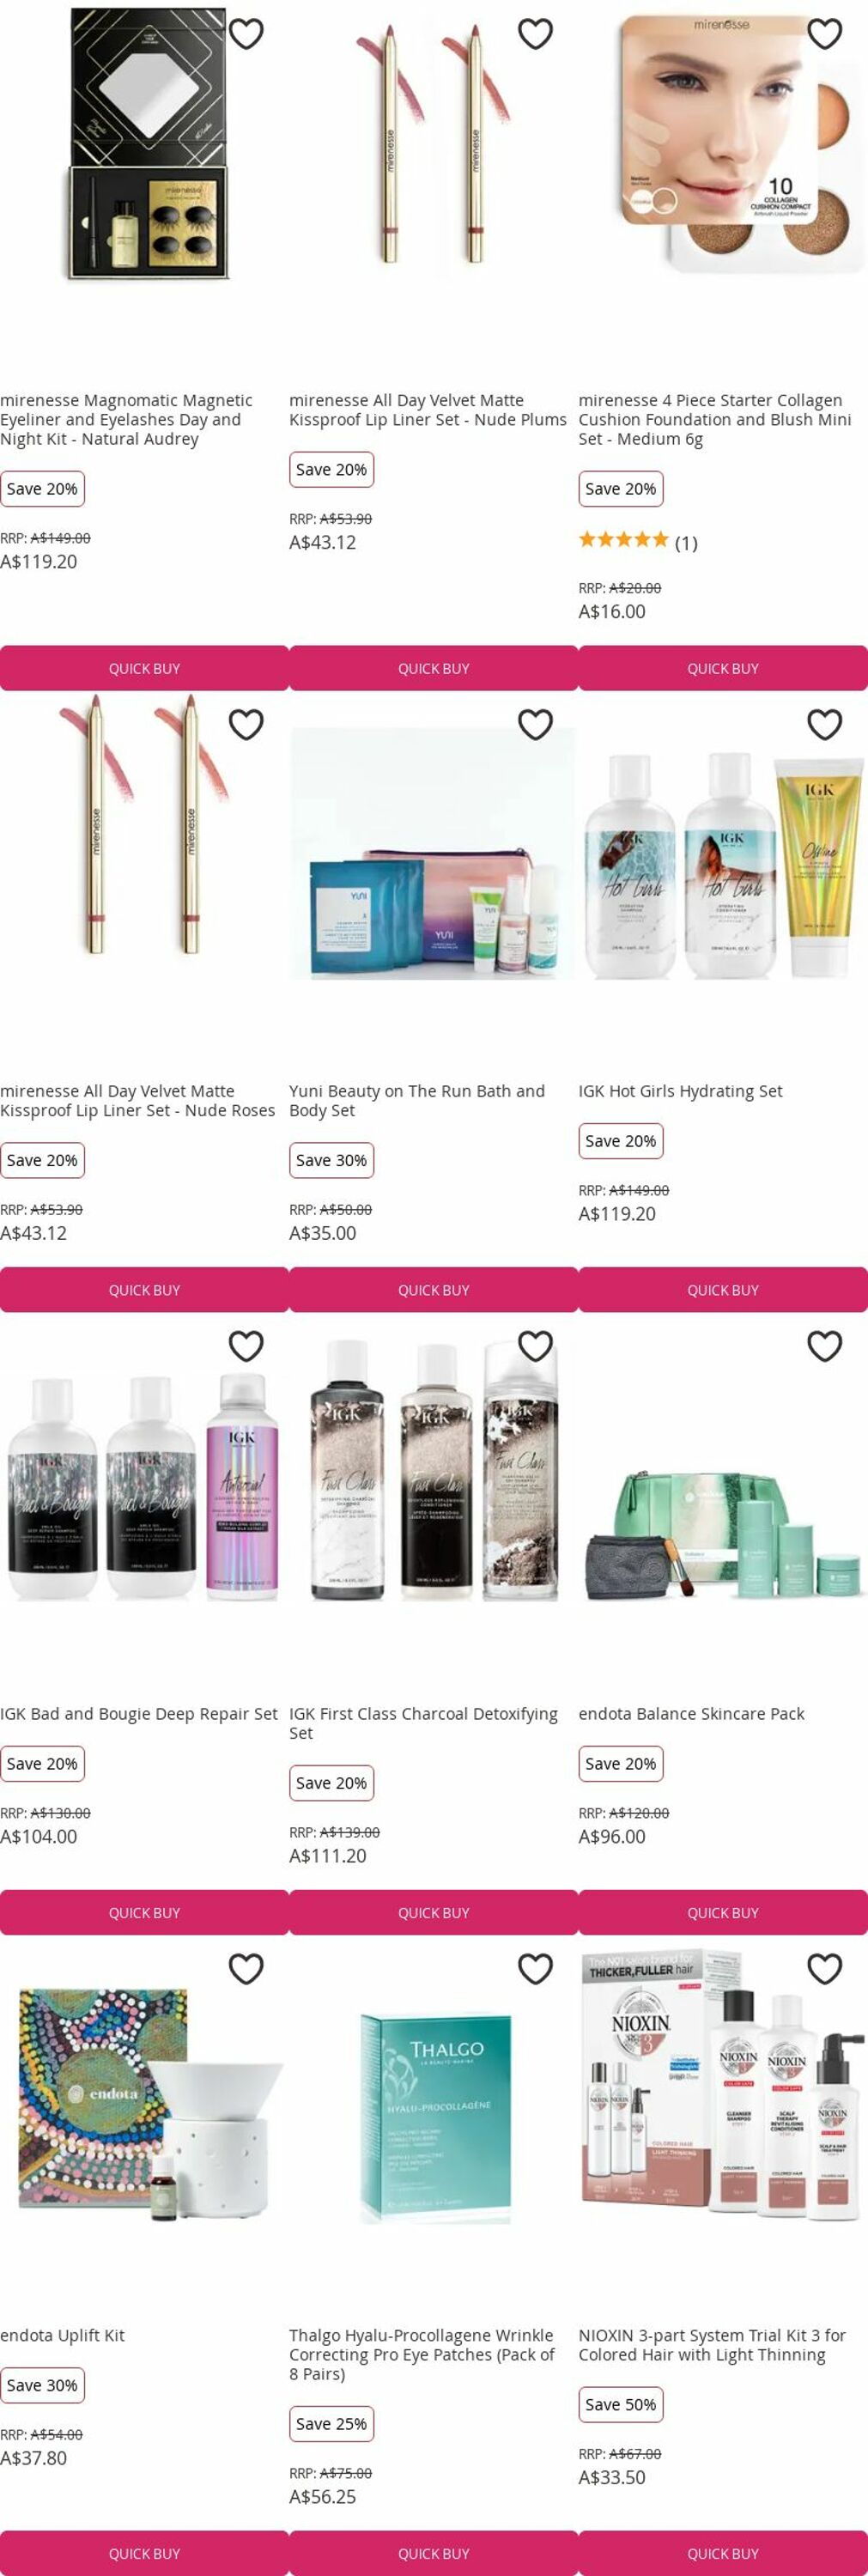The image size is (868, 2576).
Task: Add Magnomatic Eyeliner Kit to wishlist heart
Action: click(246, 34)
